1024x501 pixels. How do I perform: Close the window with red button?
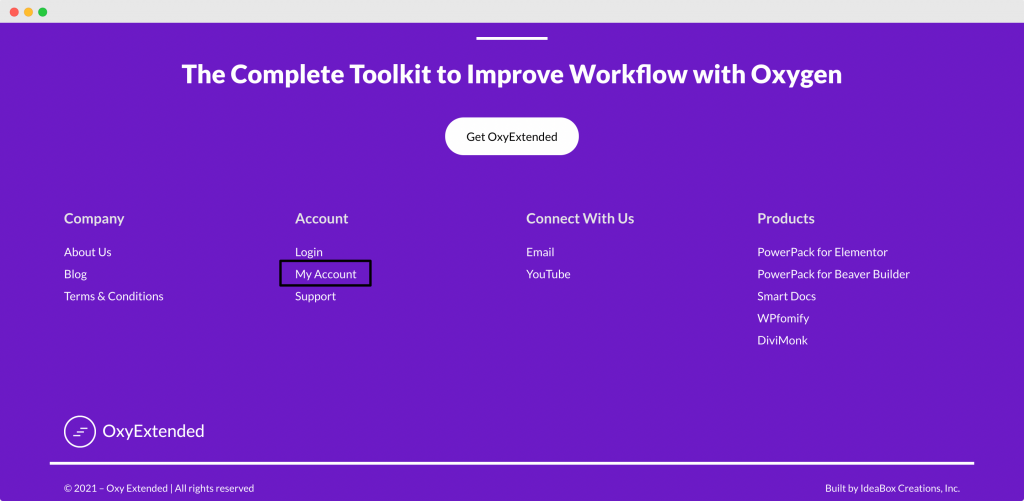[14, 12]
